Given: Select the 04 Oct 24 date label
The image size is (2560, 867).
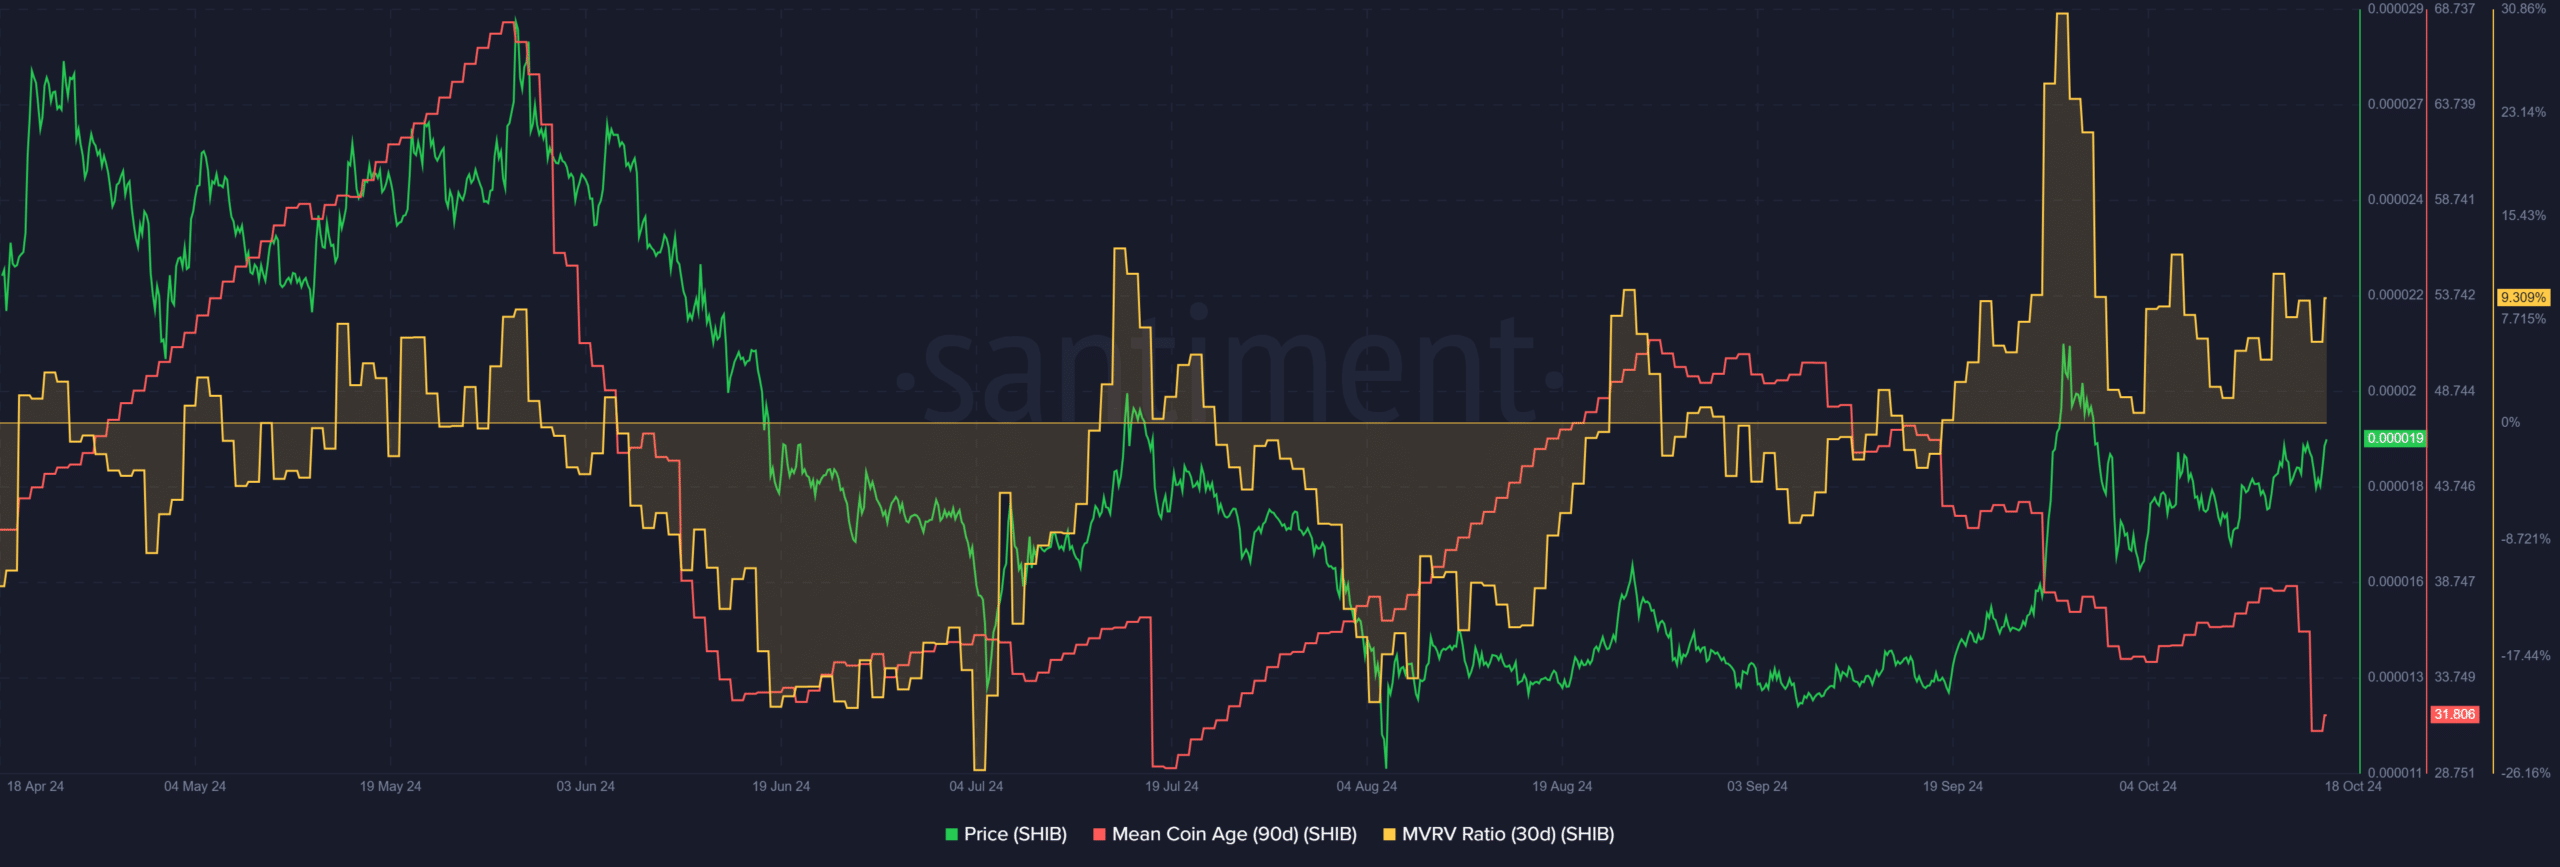Looking at the screenshot, I should (2148, 786).
